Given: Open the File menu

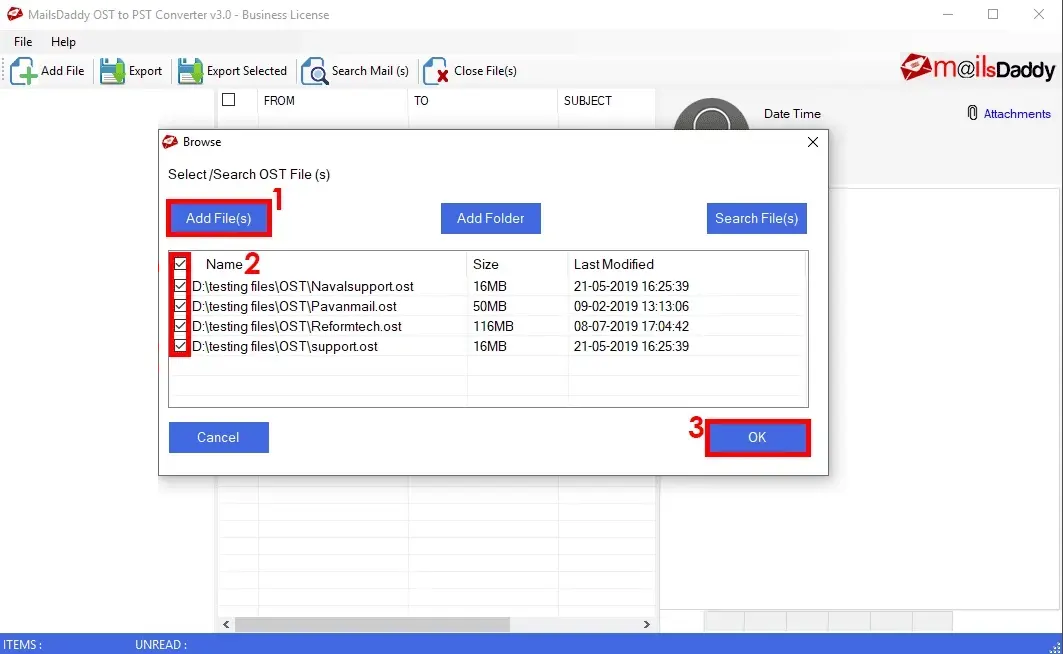Looking at the screenshot, I should [23, 41].
